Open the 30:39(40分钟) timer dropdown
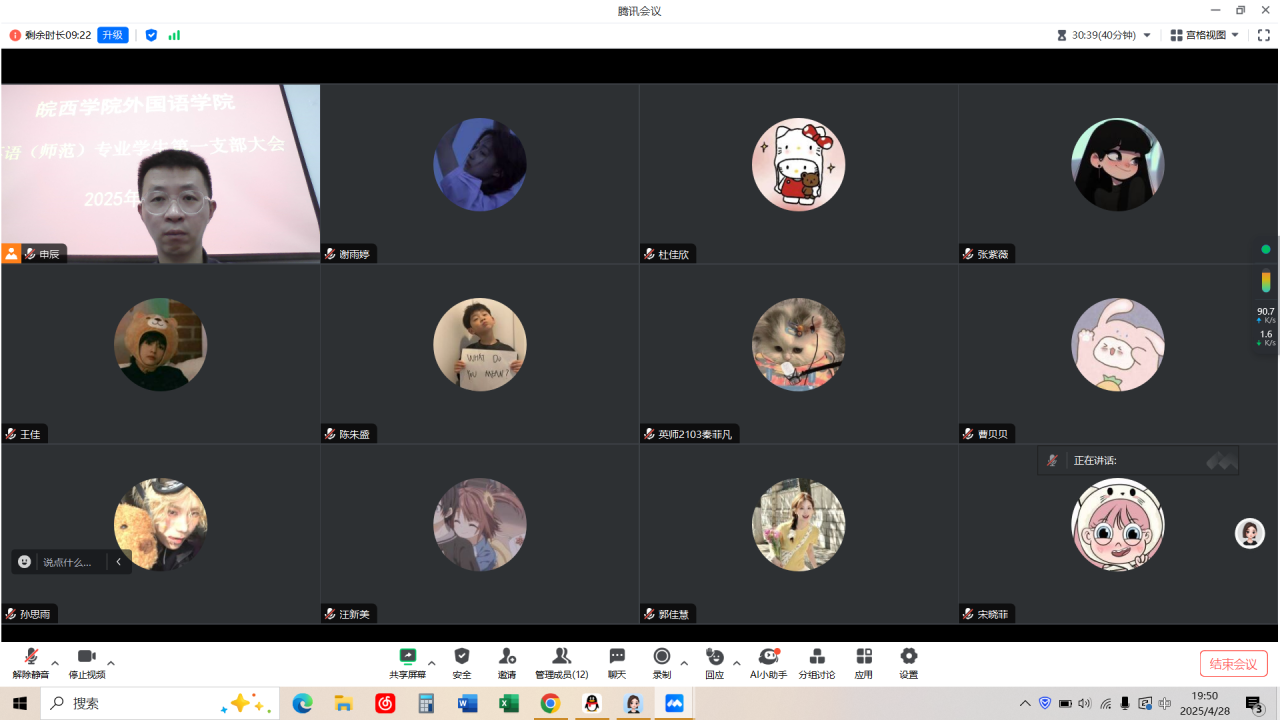1280x720 pixels. pyautogui.click(x=1104, y=35)
